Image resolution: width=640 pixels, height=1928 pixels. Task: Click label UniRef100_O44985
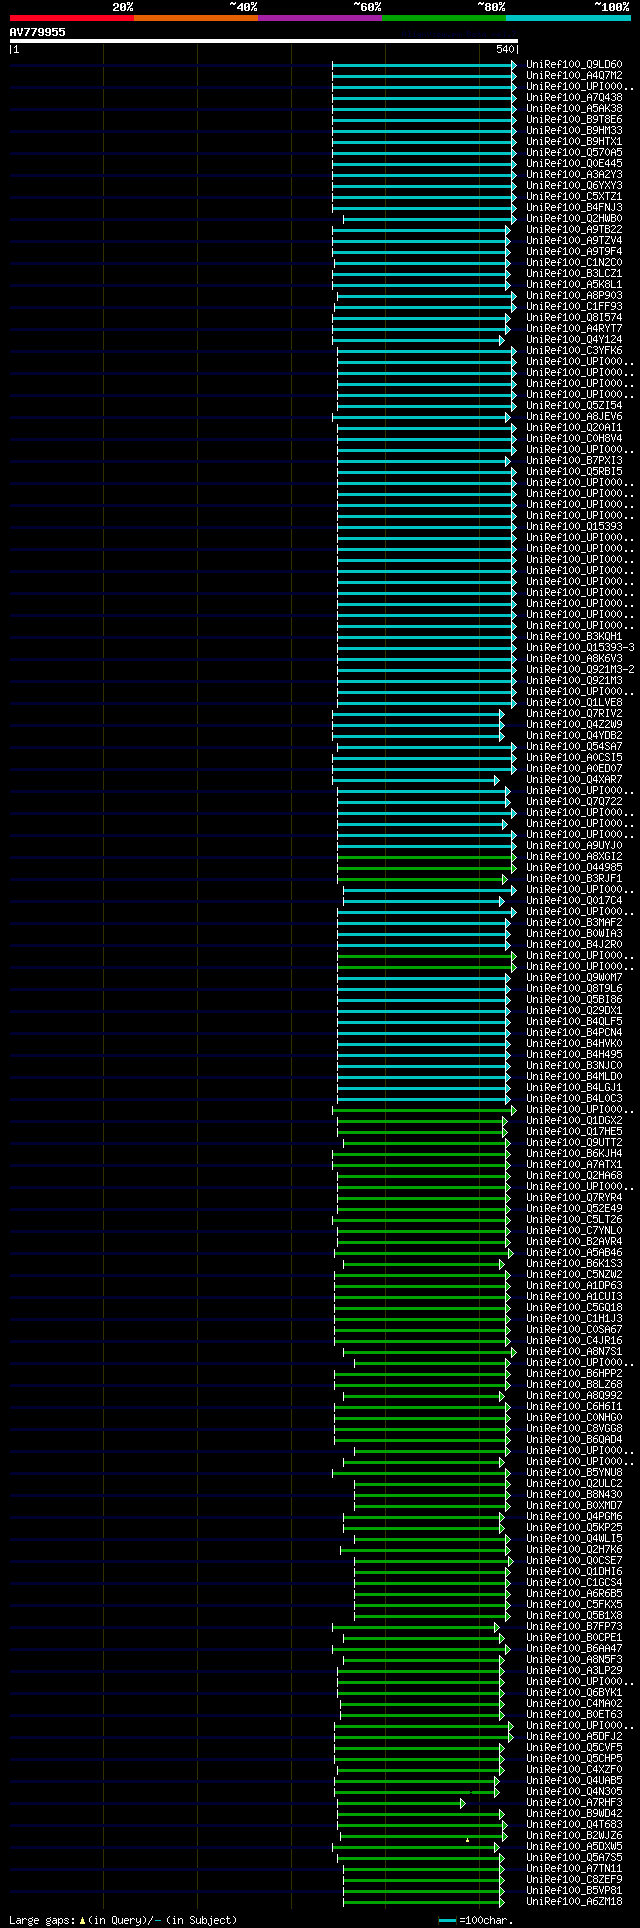click(574, 868)
